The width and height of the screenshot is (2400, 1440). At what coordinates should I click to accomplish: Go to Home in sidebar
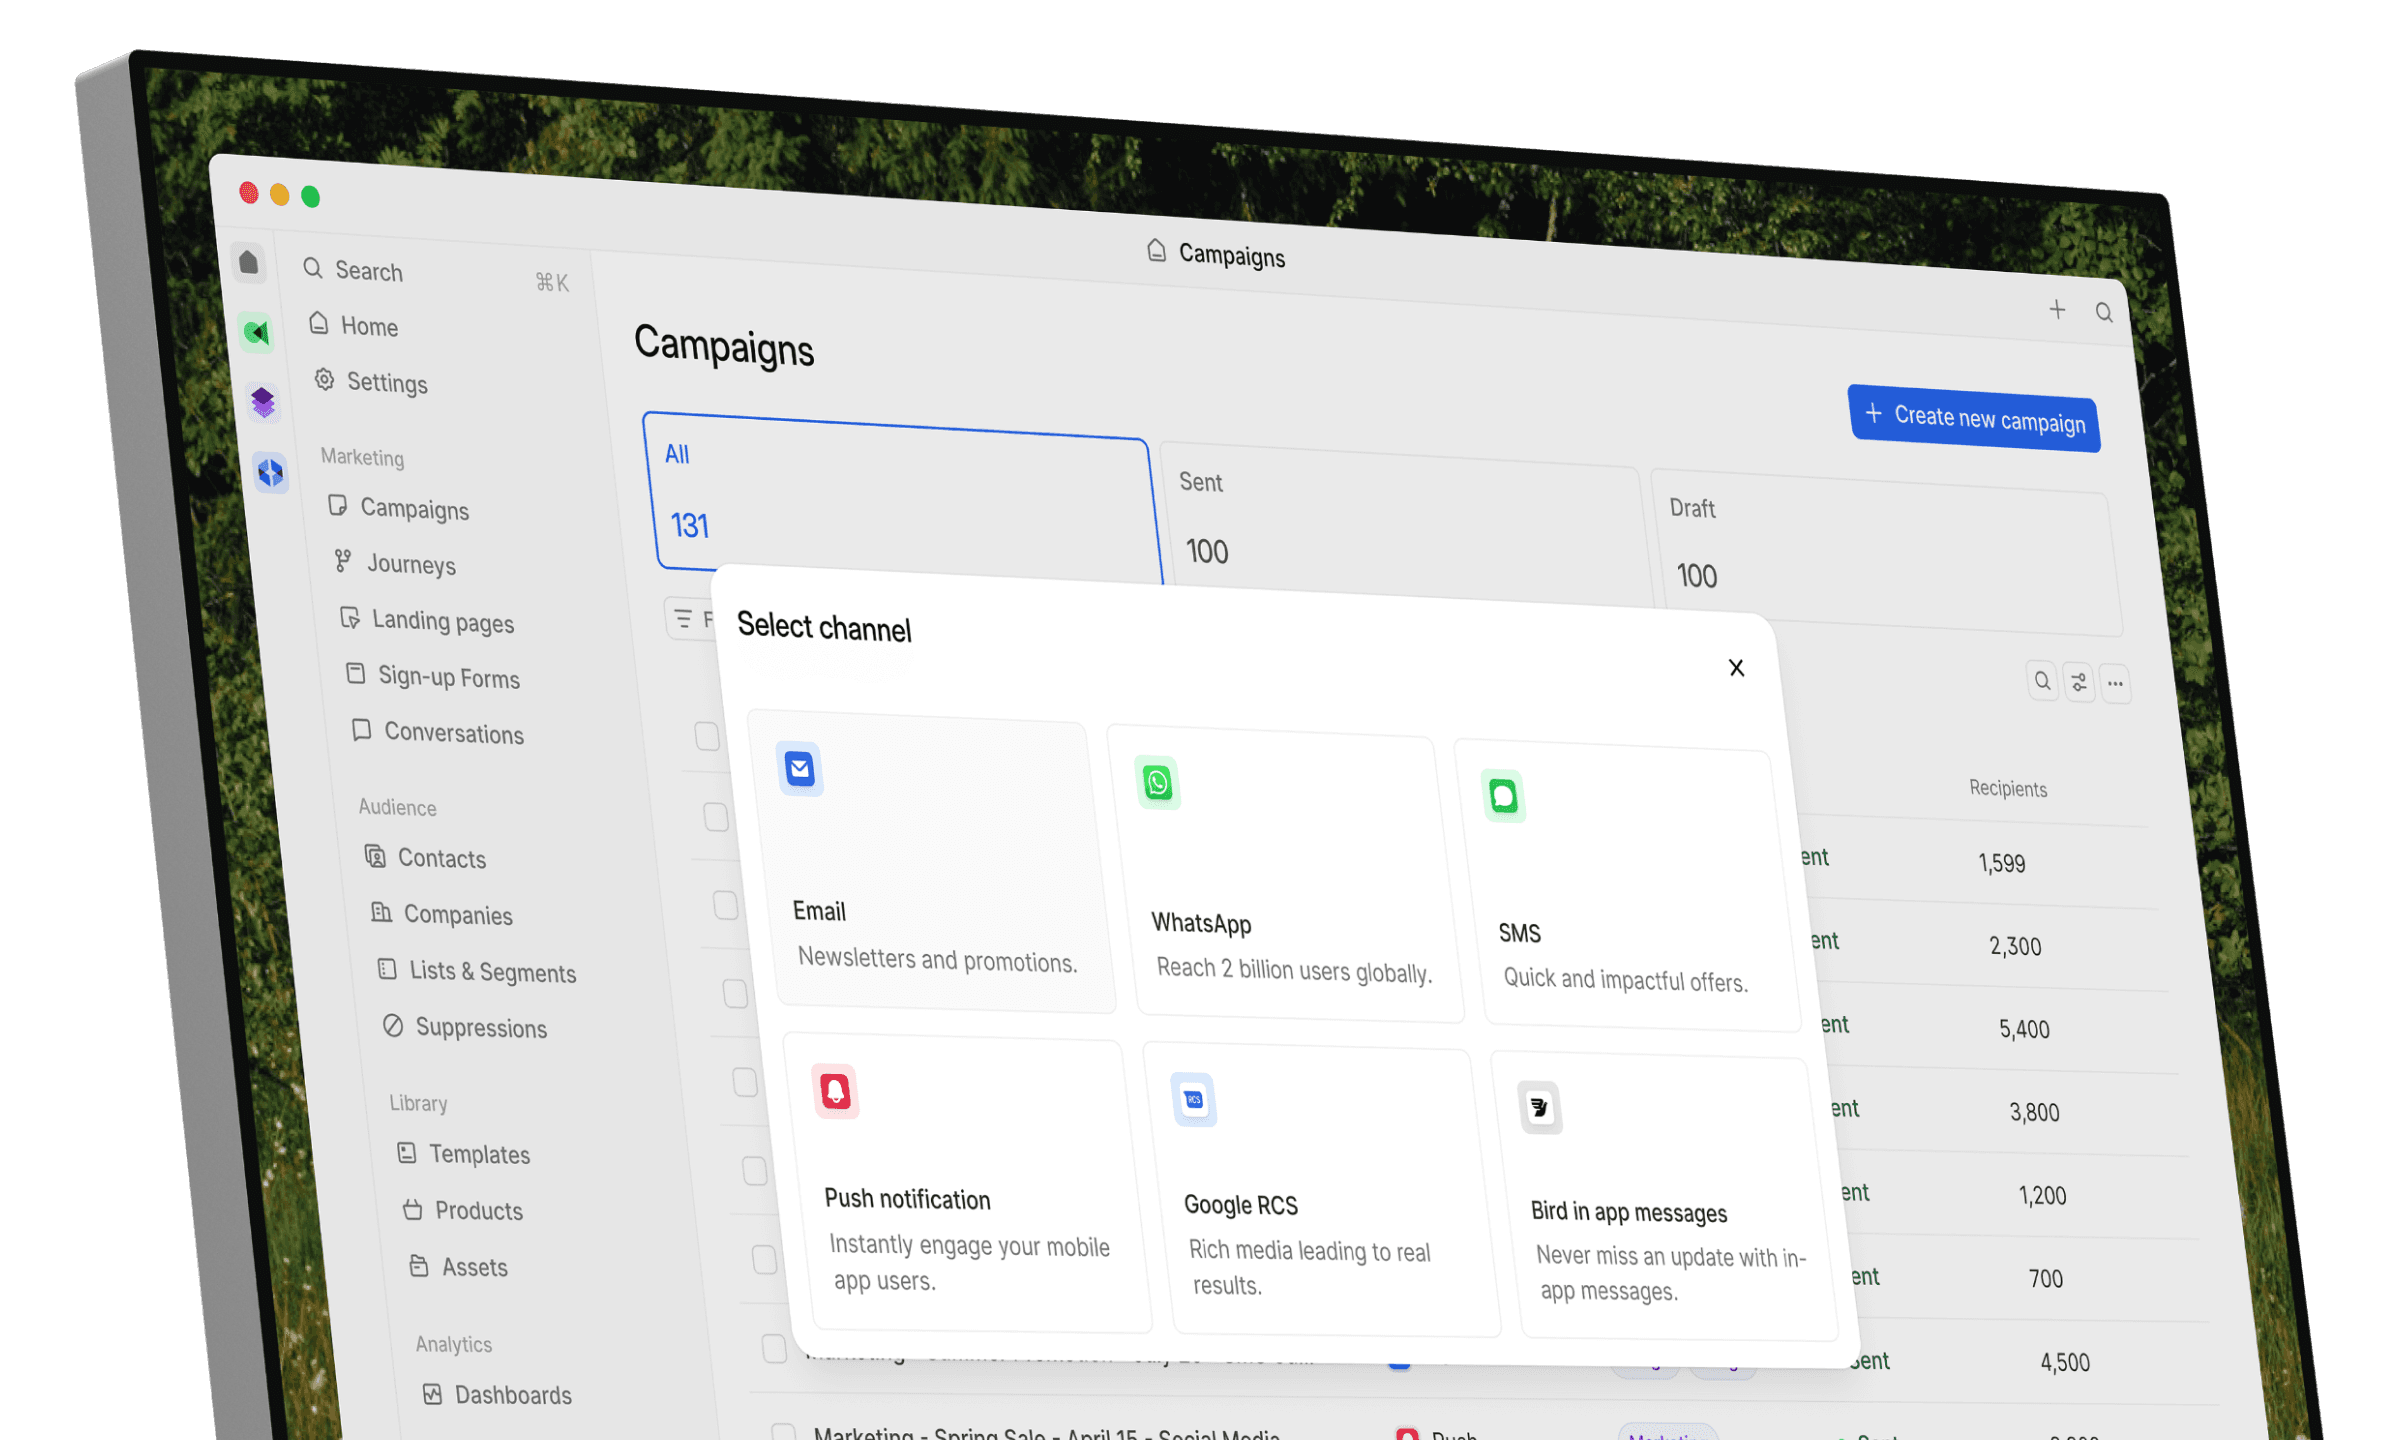tap(354, 325)
